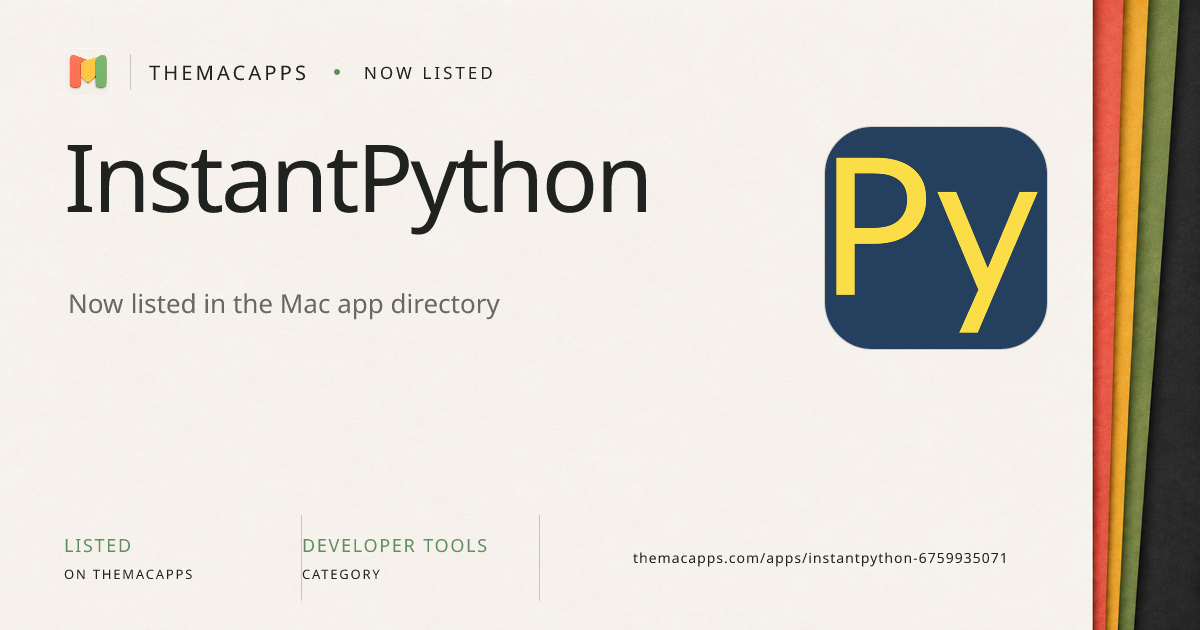Click the THEMACAPPS brand name text
1200x630 pixels.
pos(228,73)
